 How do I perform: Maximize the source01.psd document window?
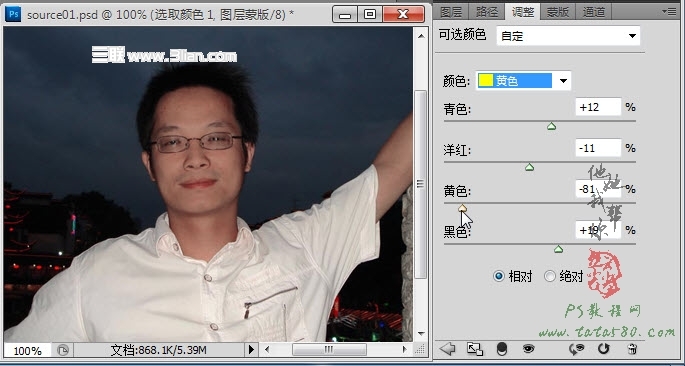coord(370,15)
